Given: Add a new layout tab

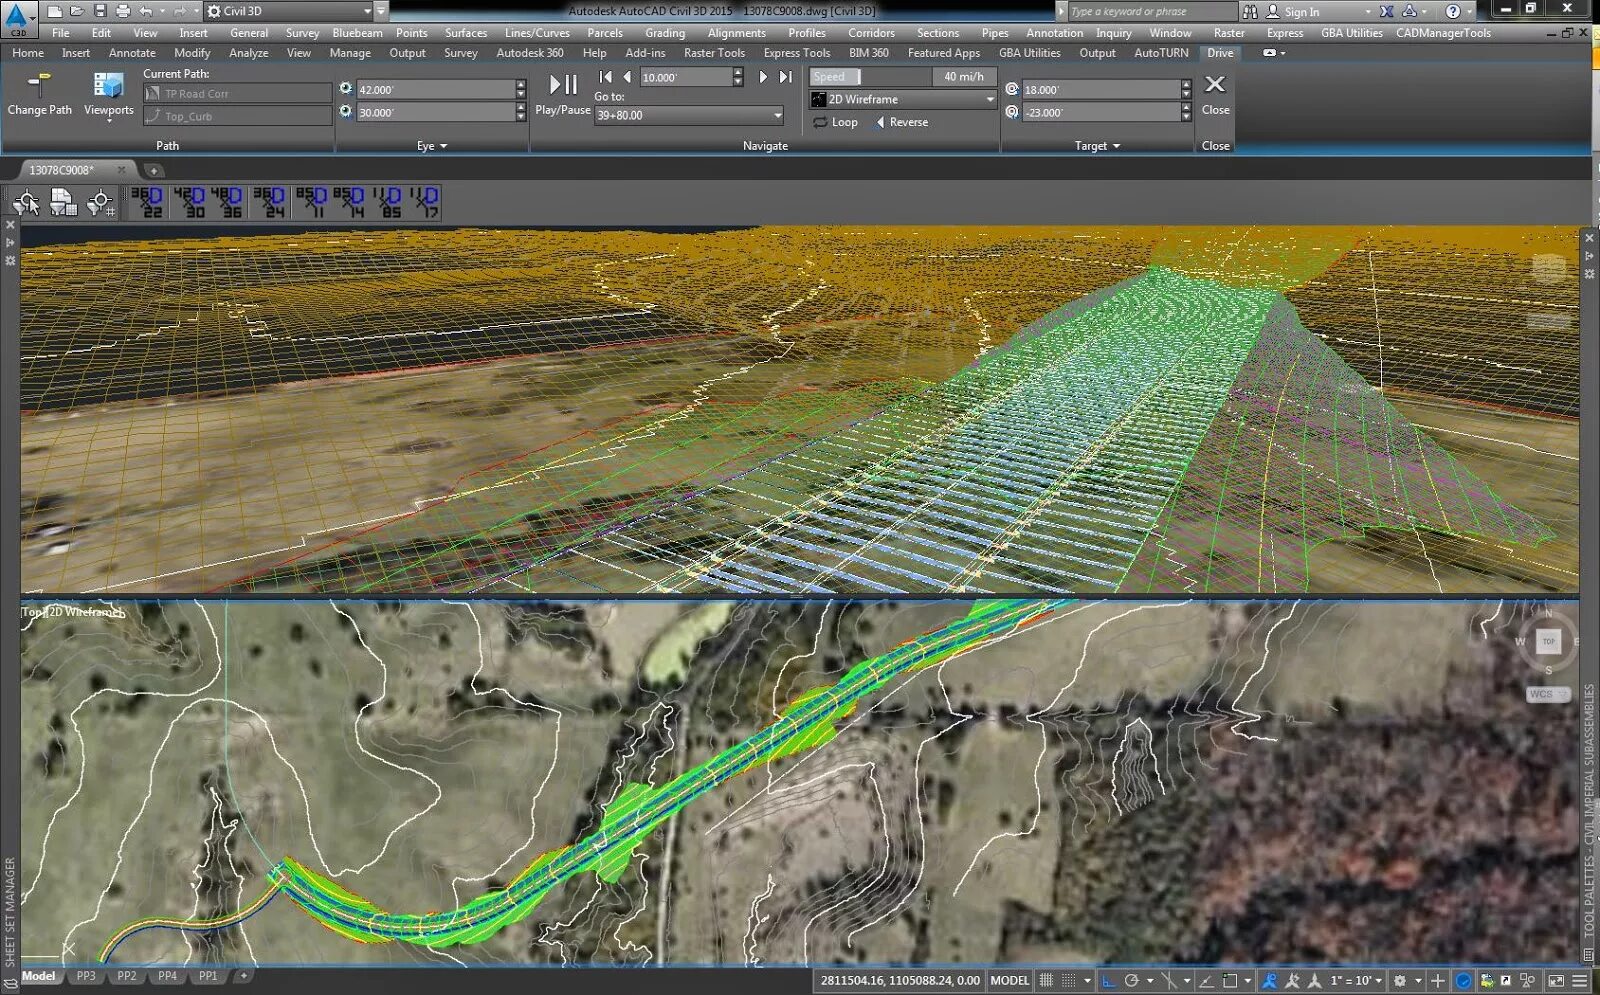Looking at the screenshot, I should click(x=243, y=976).
